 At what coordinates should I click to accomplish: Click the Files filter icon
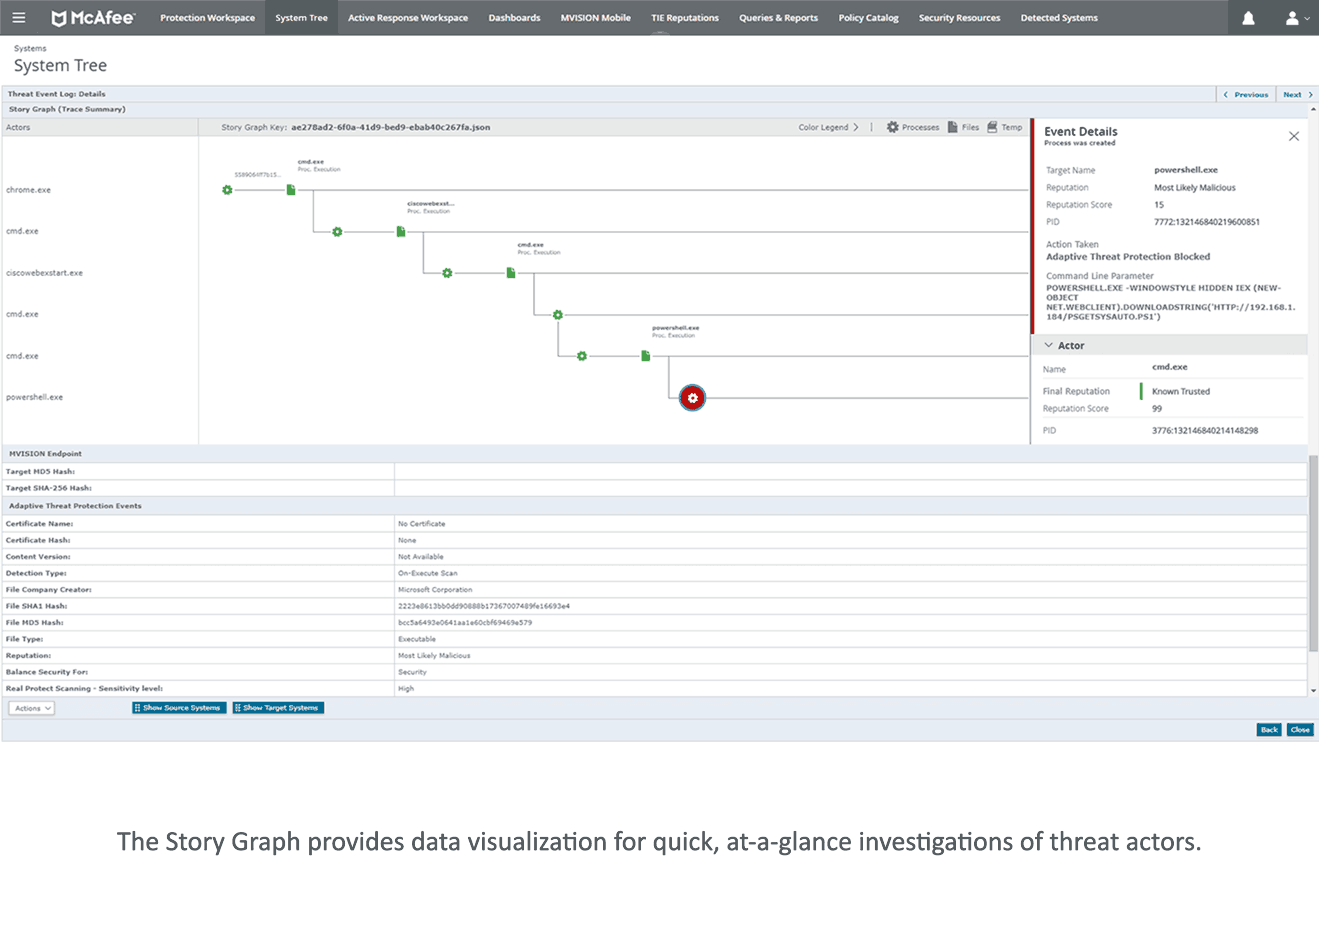point(953,127)
